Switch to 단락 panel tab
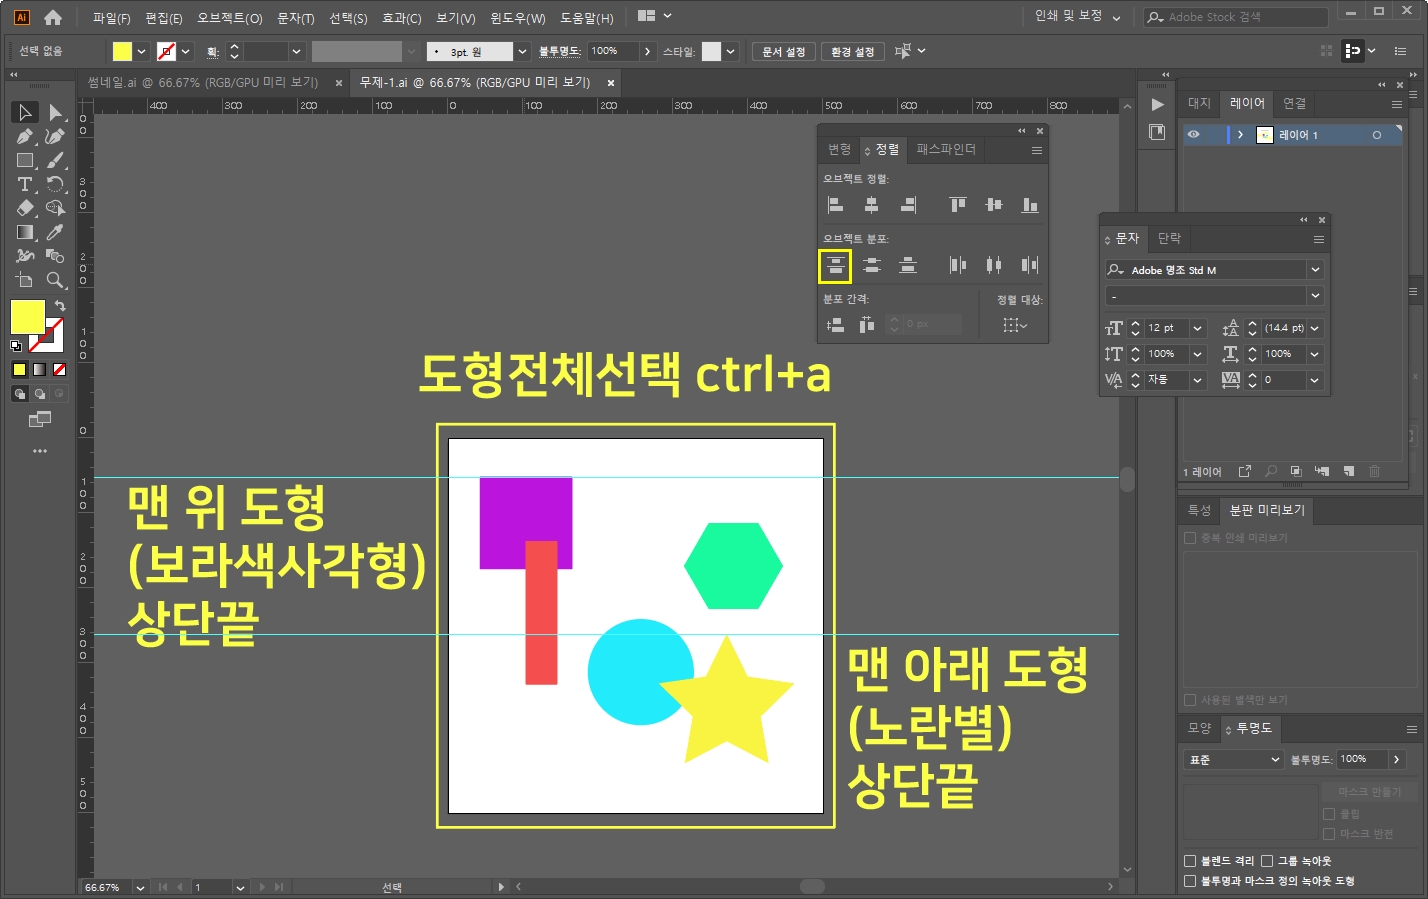The image size is (1428, 899). (1169, 238)
